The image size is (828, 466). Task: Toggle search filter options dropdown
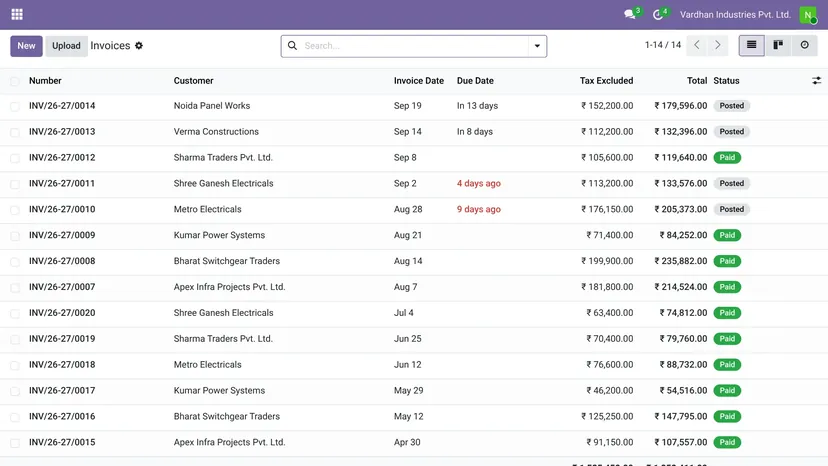click(x=537, y=46)
